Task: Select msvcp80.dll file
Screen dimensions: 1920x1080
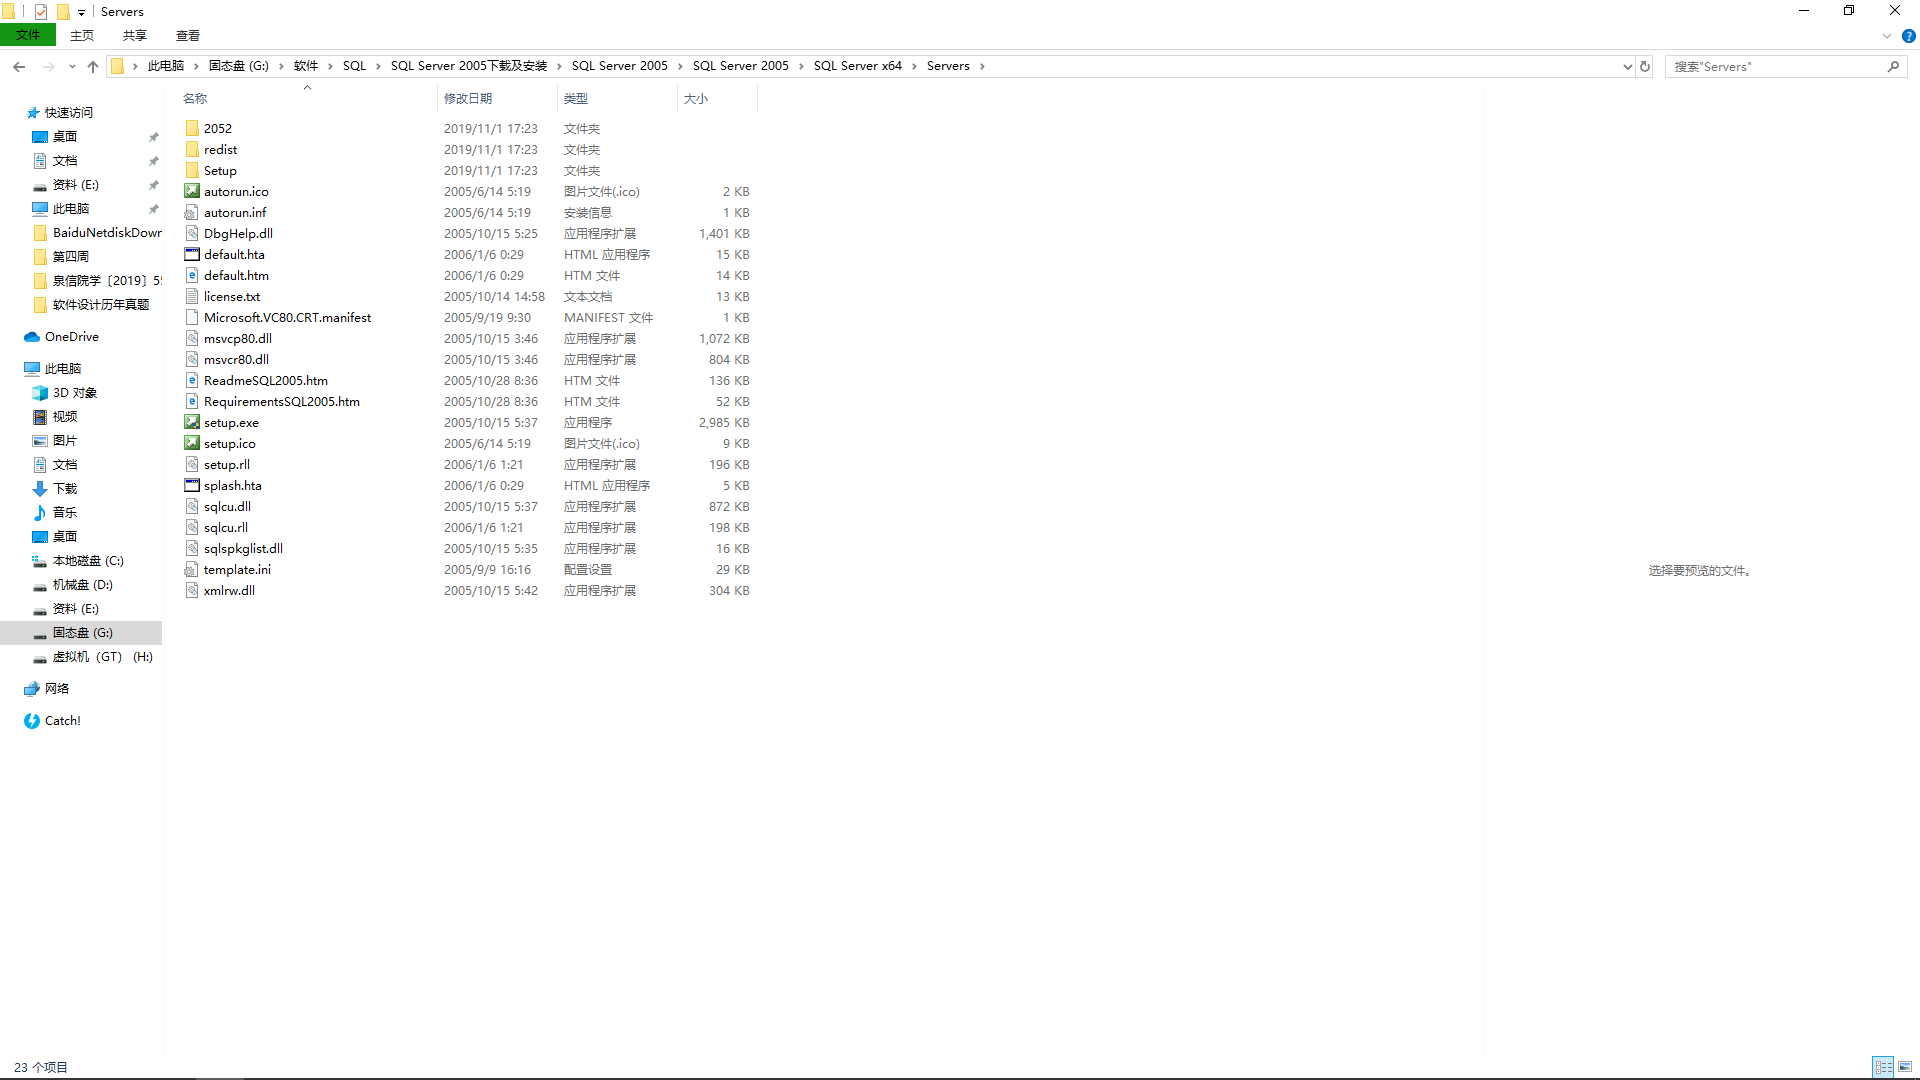Action: coord(238,338)
